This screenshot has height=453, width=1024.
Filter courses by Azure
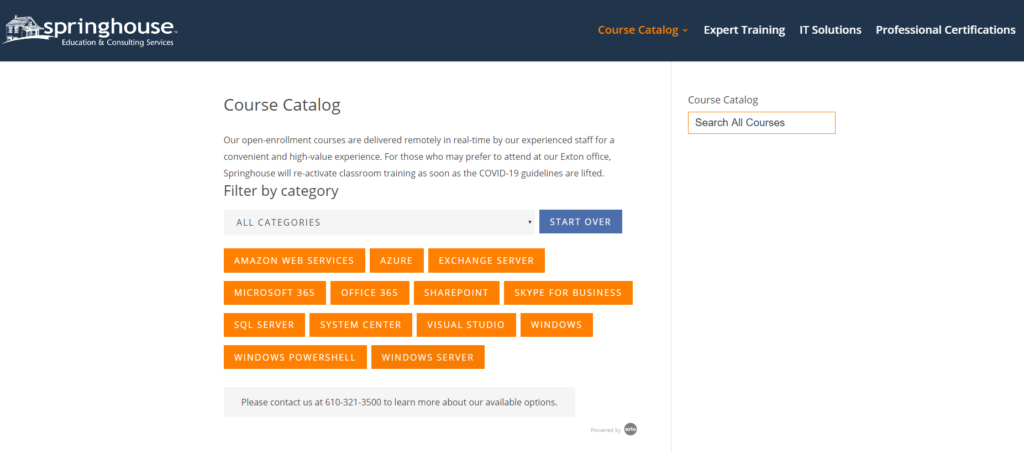pos(396,260)
